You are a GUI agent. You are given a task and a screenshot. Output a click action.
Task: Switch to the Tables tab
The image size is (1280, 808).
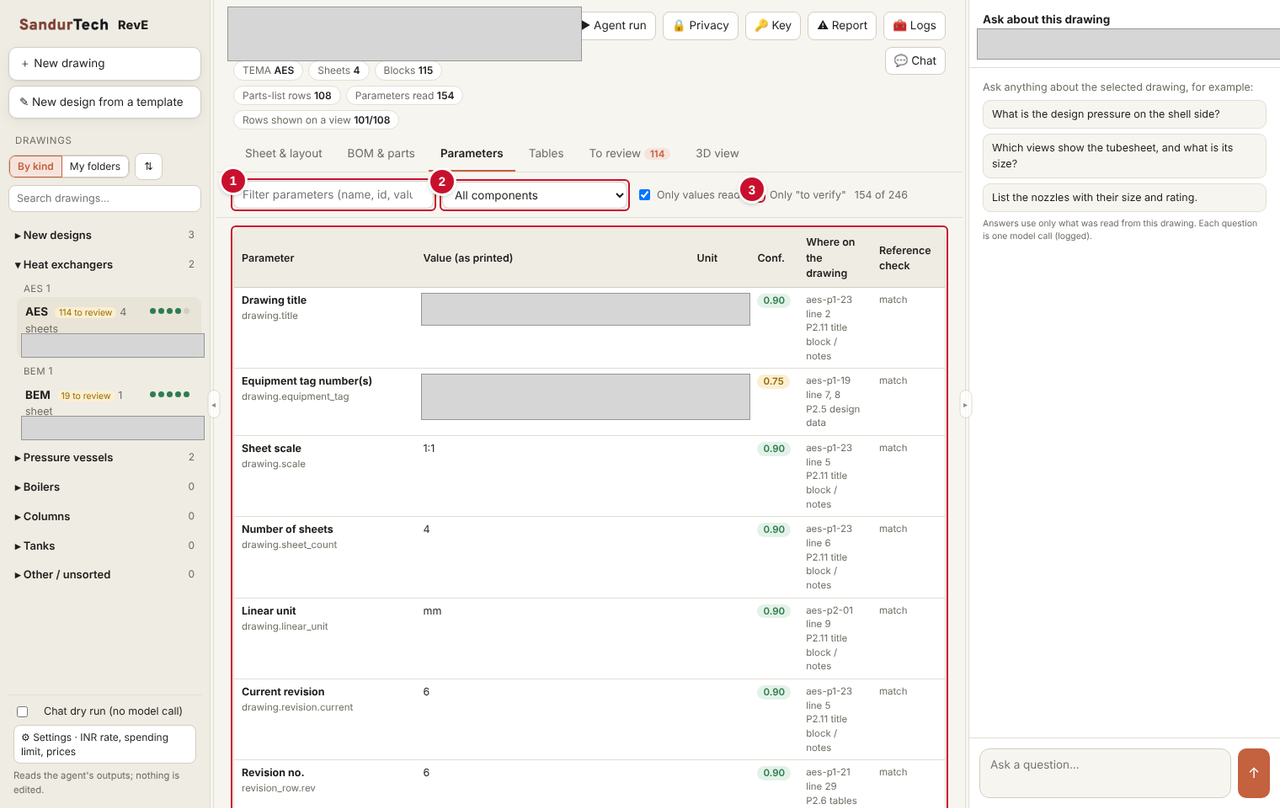tap(546, 154)
